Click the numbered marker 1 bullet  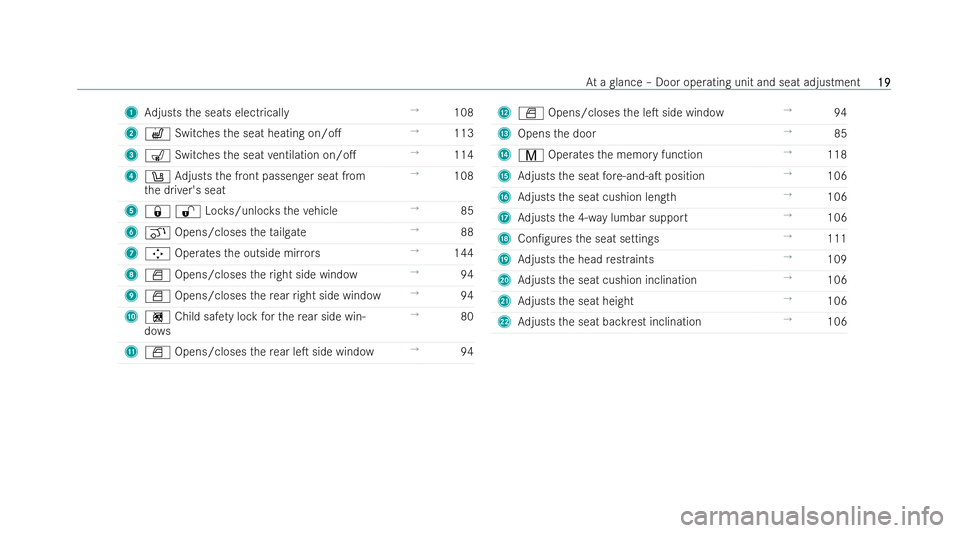coord(131,113)
